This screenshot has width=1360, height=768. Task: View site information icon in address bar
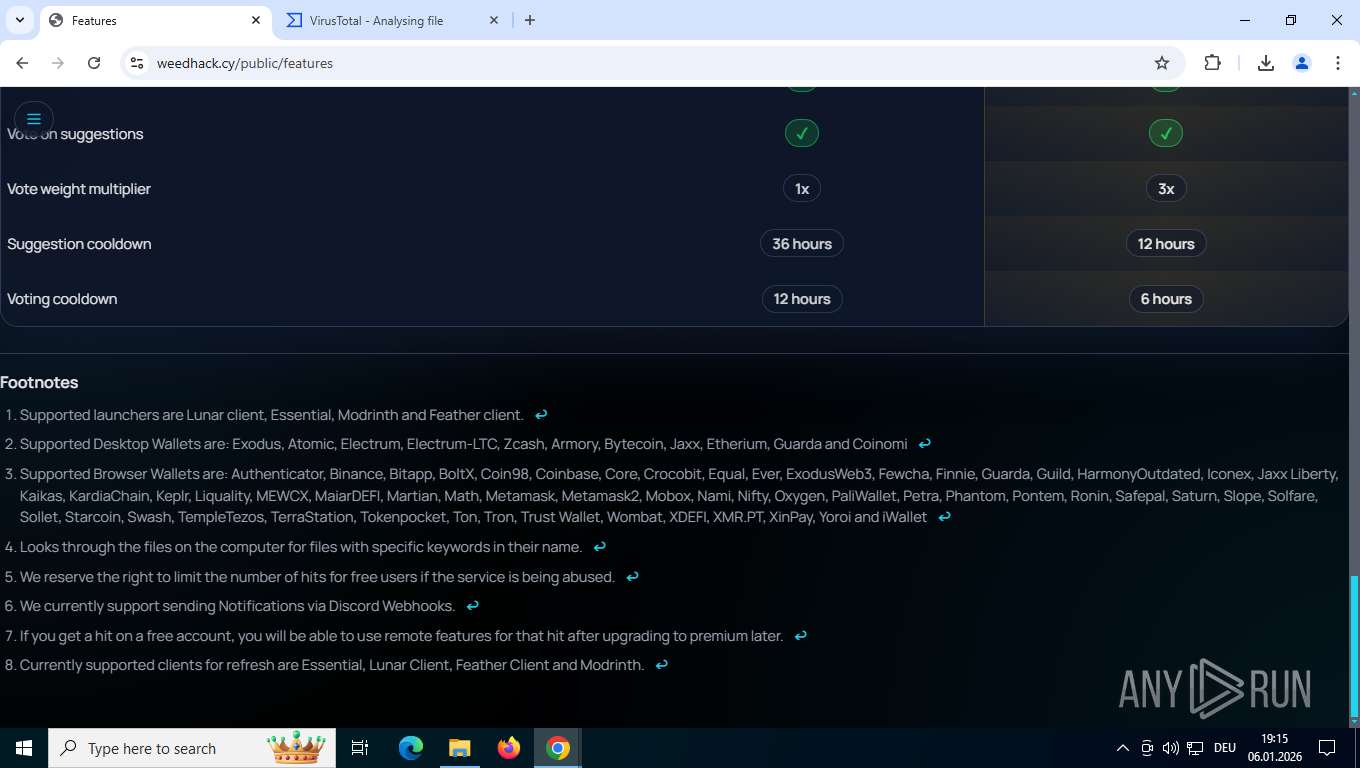point(137,63)
